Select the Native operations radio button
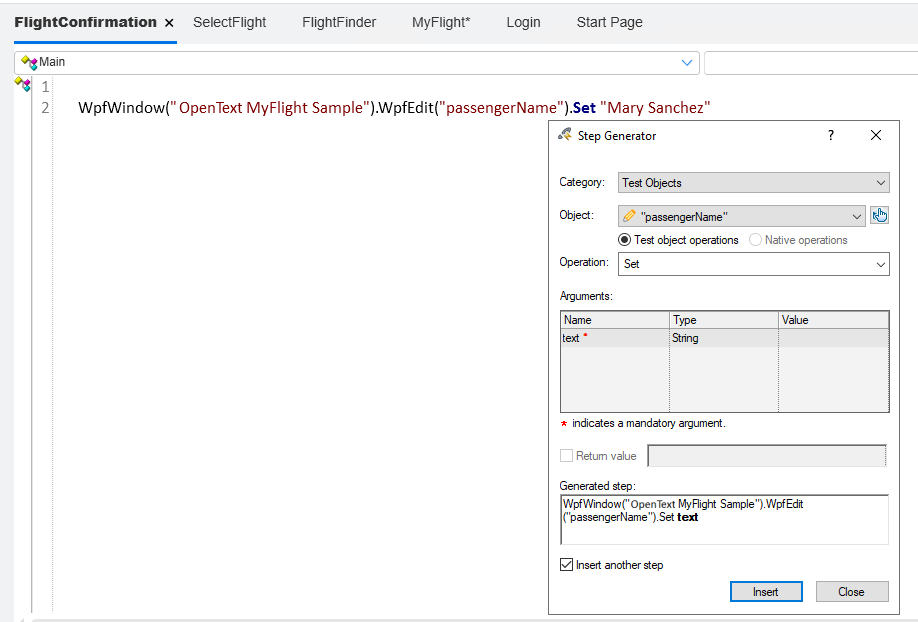The height and width of the screenshot is (622, 918). [x=755, y=240]
